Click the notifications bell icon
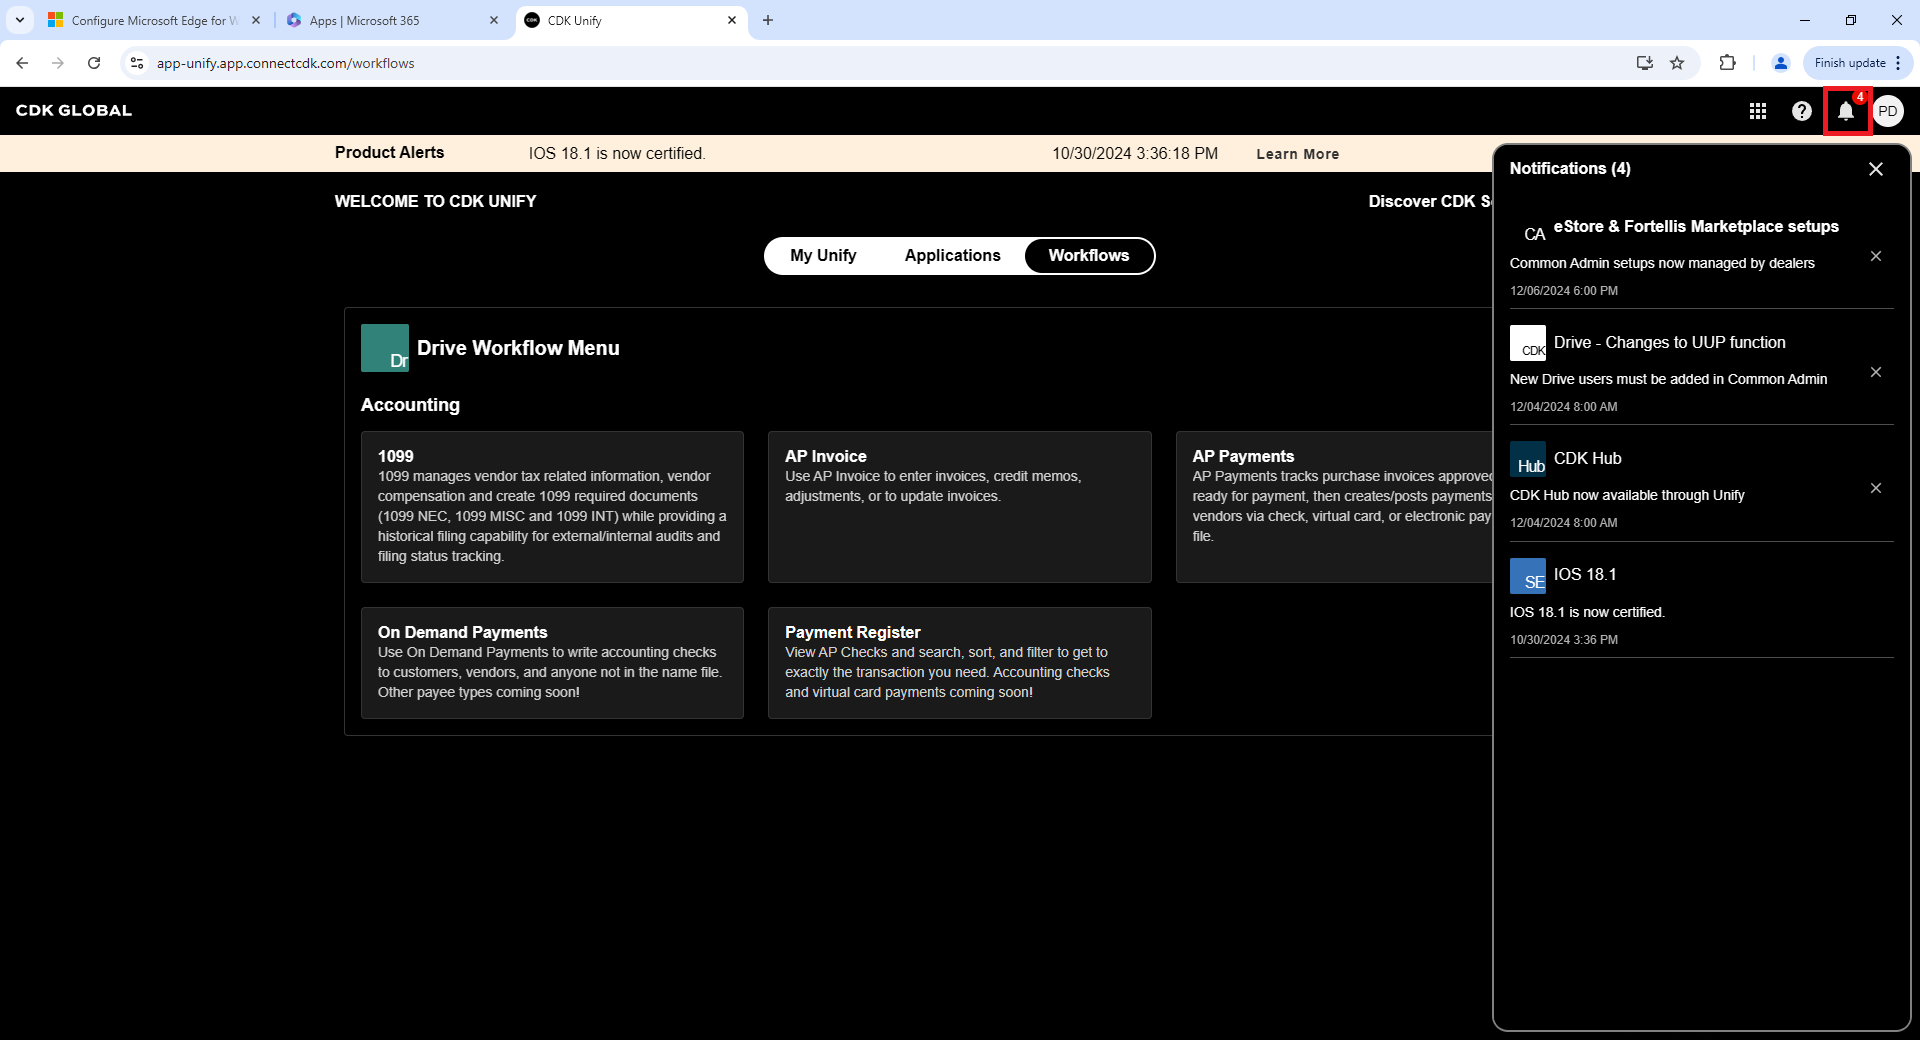Image resolution: width=1920 pixels, height=1040 pixels. click(1846, 111)
